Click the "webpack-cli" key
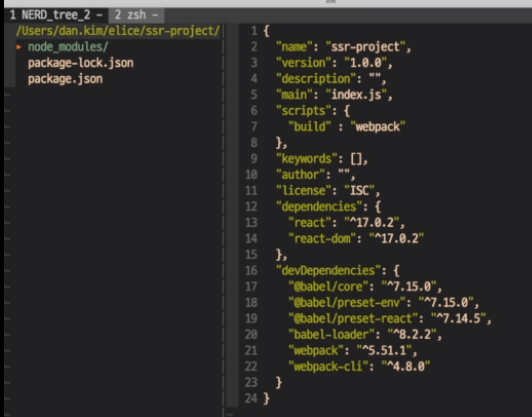This screenshot has height=417, width=532. [328, 366]
